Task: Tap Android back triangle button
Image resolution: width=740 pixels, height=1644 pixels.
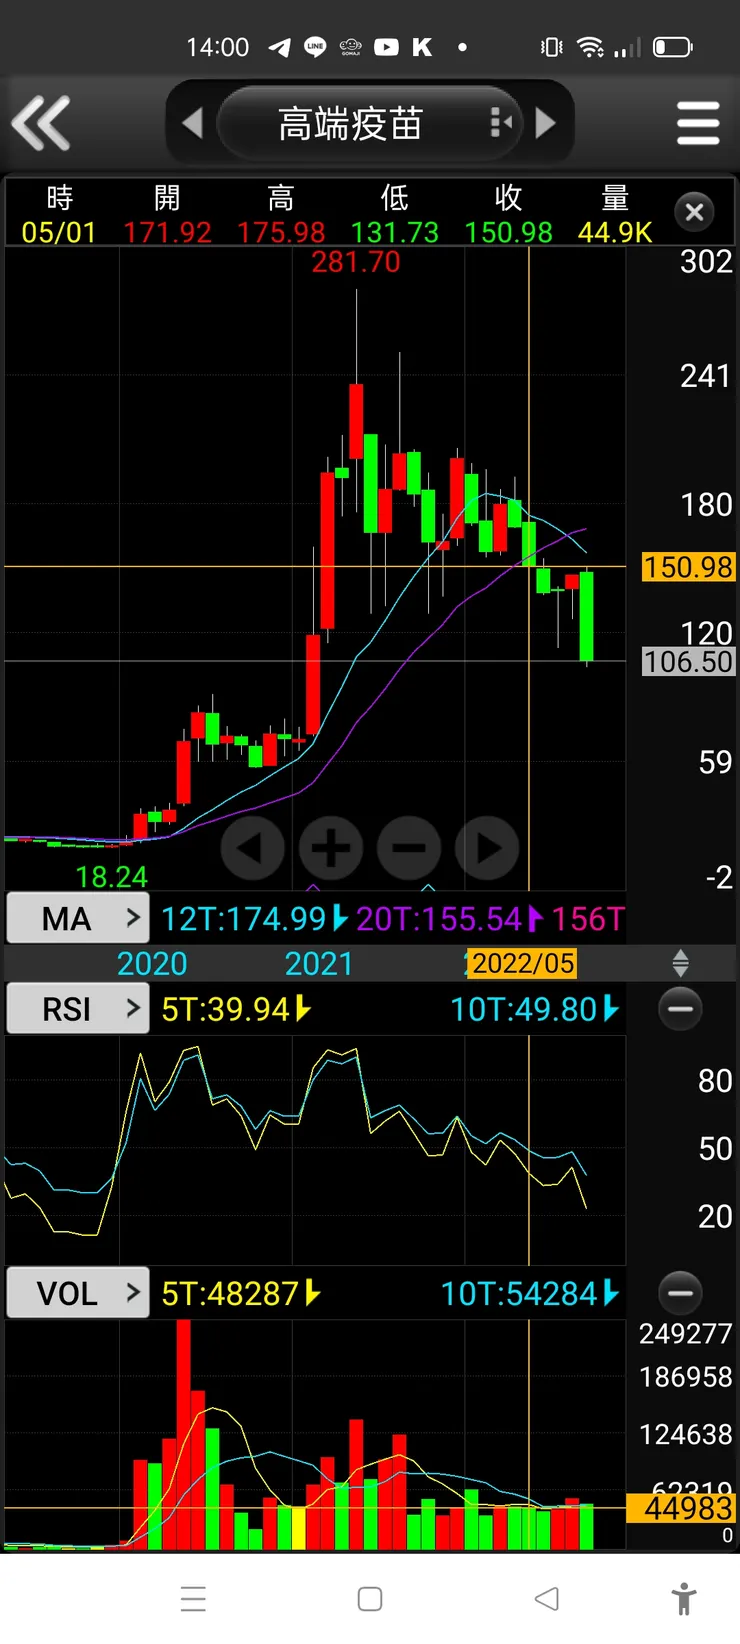Action: coord(546,1598)
